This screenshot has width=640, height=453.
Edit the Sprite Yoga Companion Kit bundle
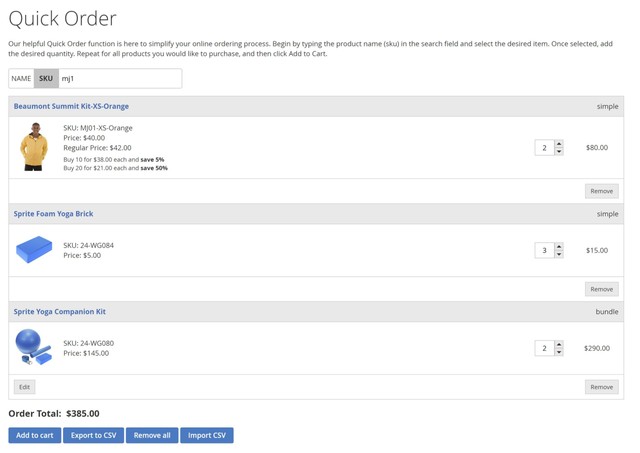[x=24, y=387]
